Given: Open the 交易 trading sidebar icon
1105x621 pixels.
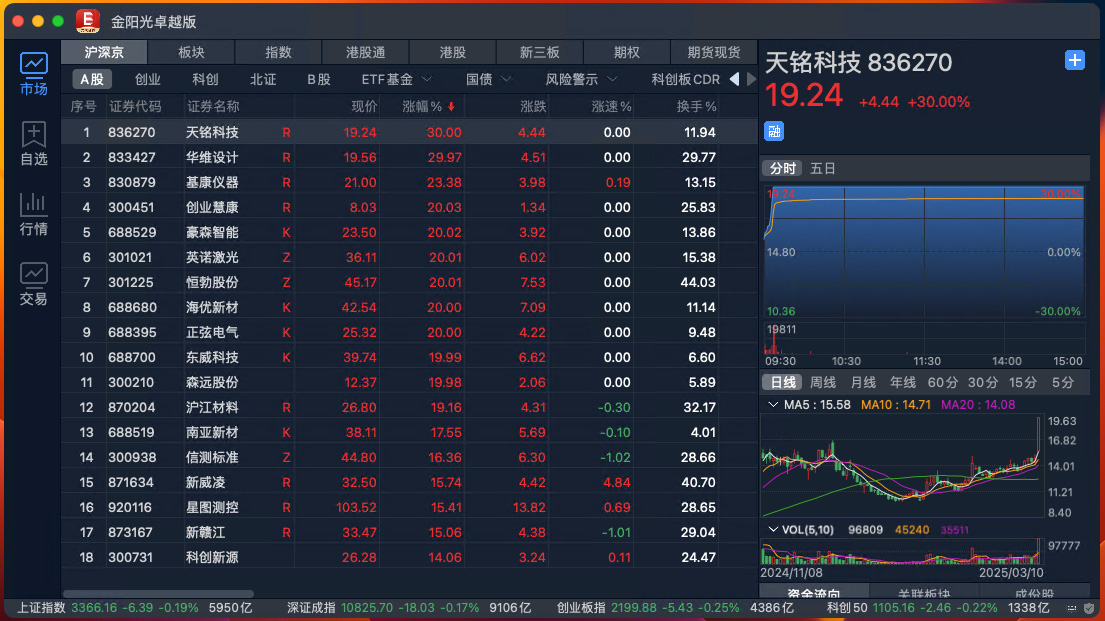Looking at the screenshot, I should pos(33,284).
